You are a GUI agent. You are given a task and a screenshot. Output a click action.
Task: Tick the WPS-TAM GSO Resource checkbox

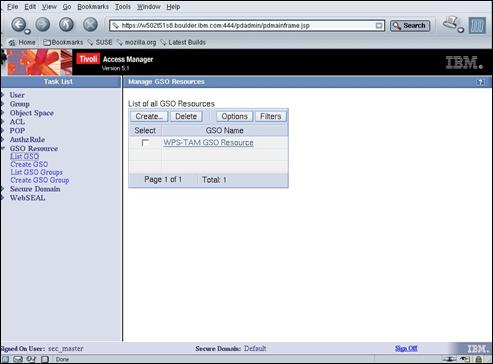coord(145,143)
